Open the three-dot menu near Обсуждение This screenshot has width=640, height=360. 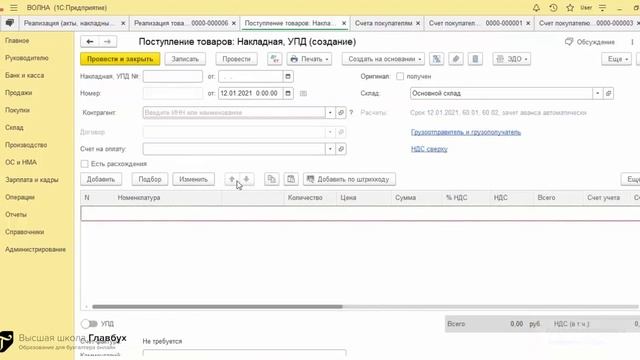coord(632,42)
